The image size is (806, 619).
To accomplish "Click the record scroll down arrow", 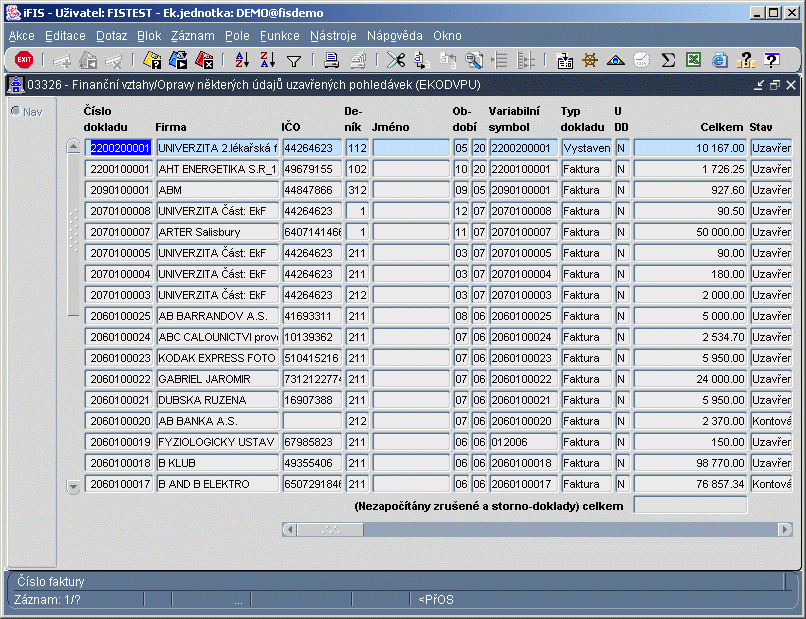I will [x=74, y=486].
